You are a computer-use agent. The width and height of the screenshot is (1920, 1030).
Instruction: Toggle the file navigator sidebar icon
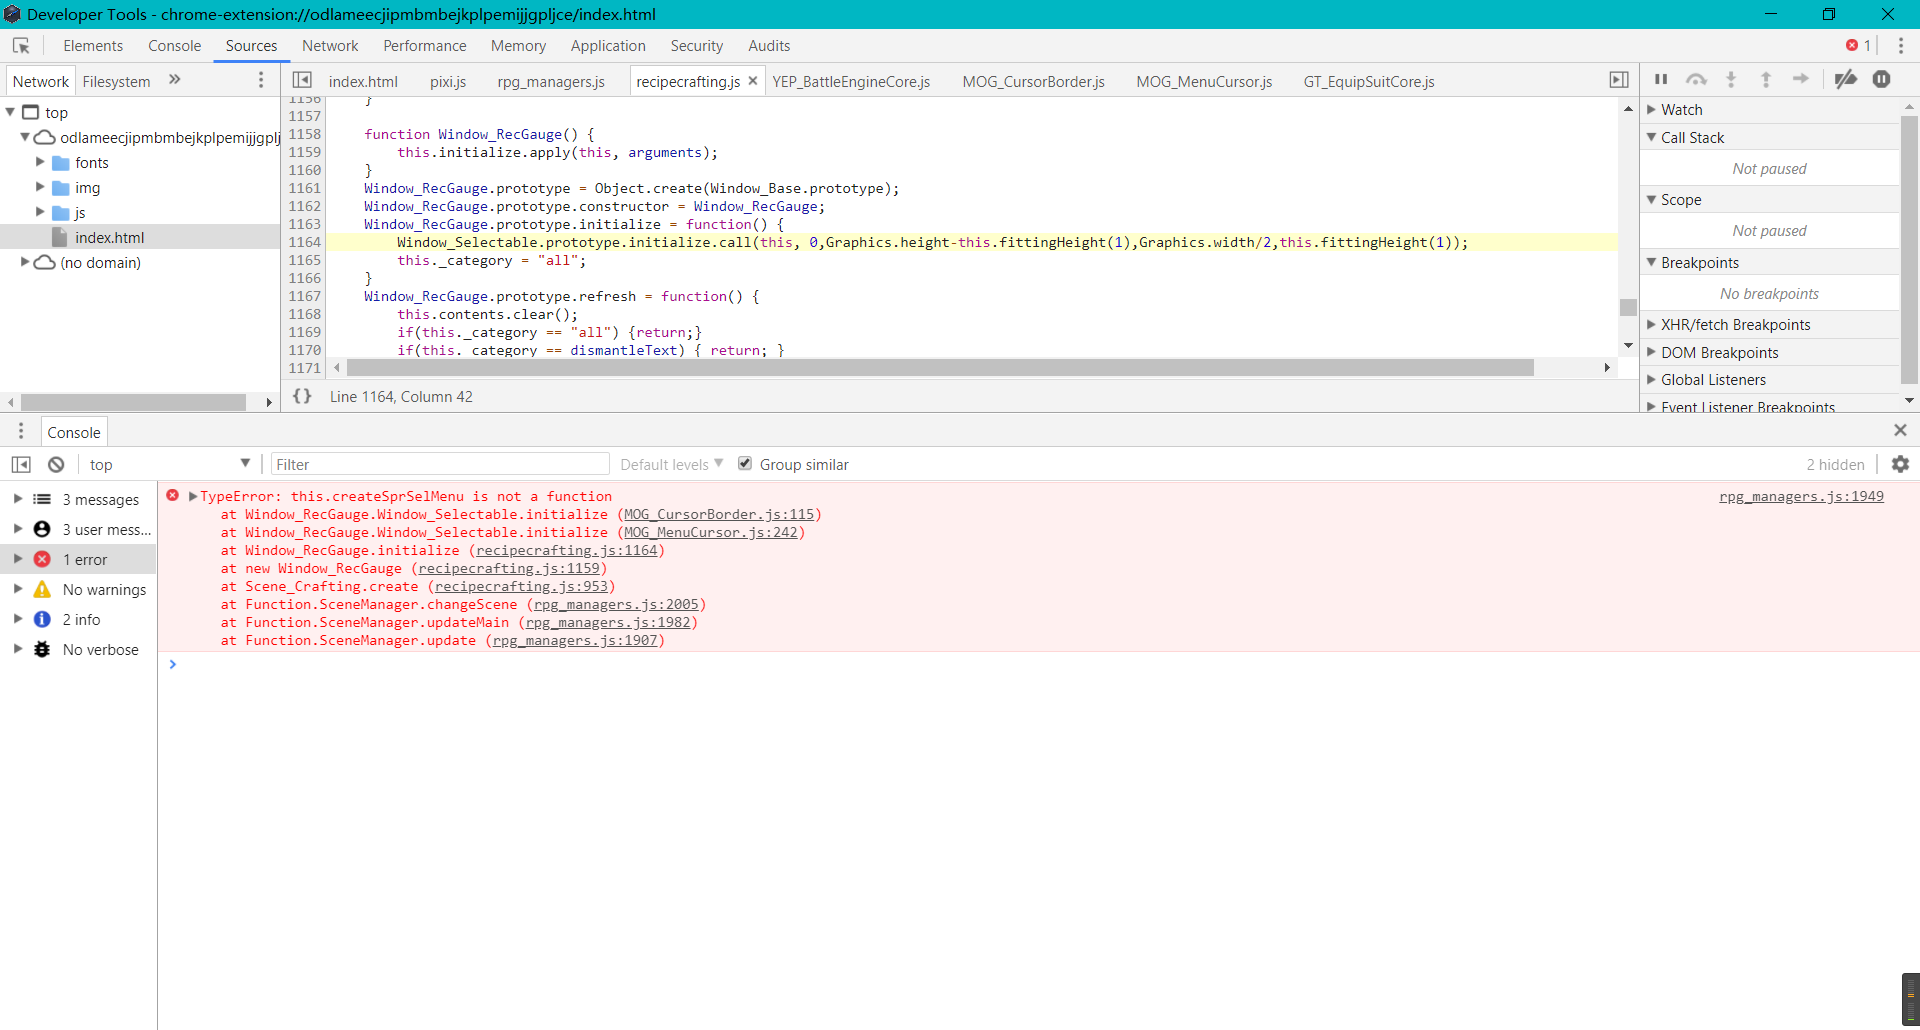302,80
